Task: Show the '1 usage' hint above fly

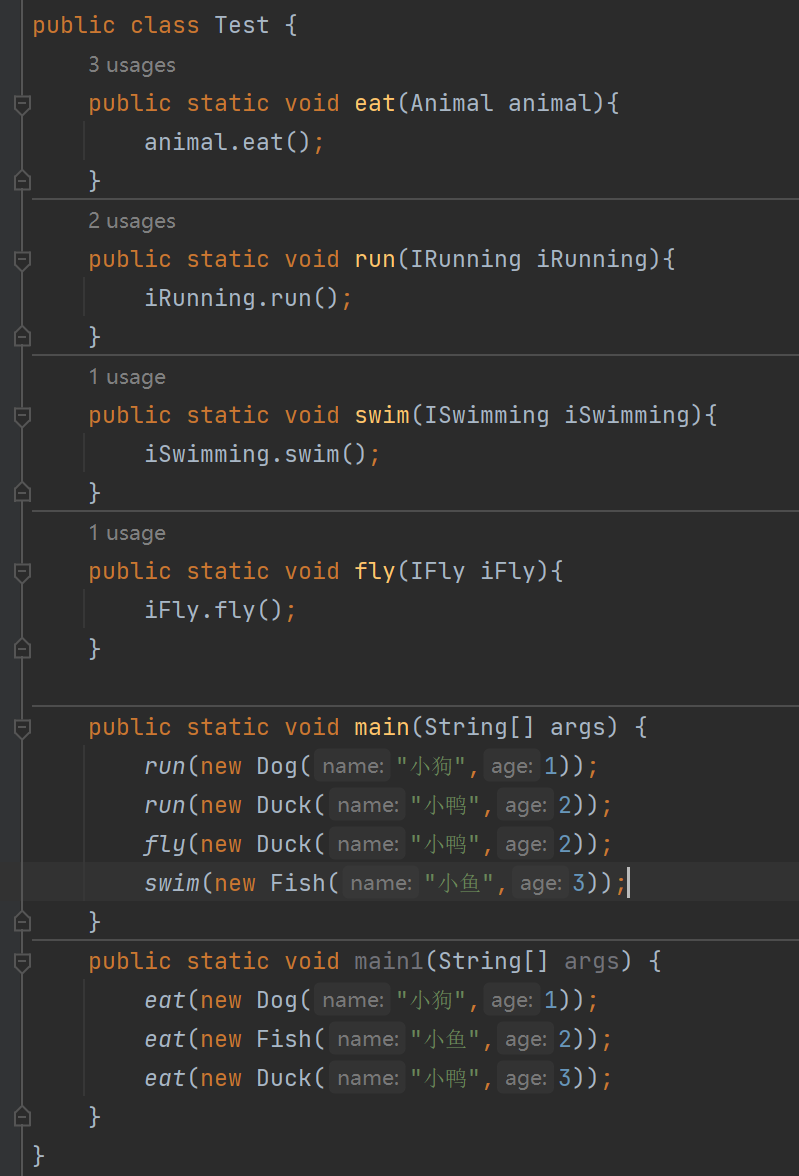Action: [127, 533]
